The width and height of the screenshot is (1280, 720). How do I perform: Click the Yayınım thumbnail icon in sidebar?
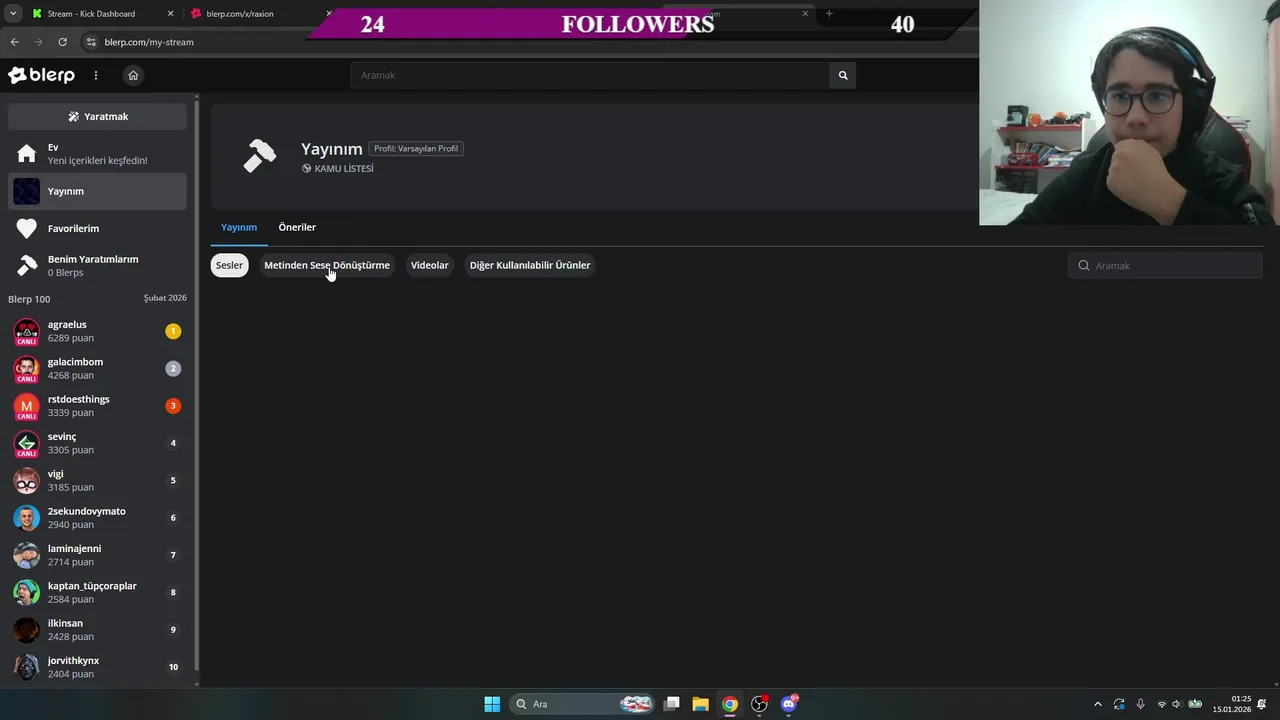pyautogui.click(x=27, y=191)
